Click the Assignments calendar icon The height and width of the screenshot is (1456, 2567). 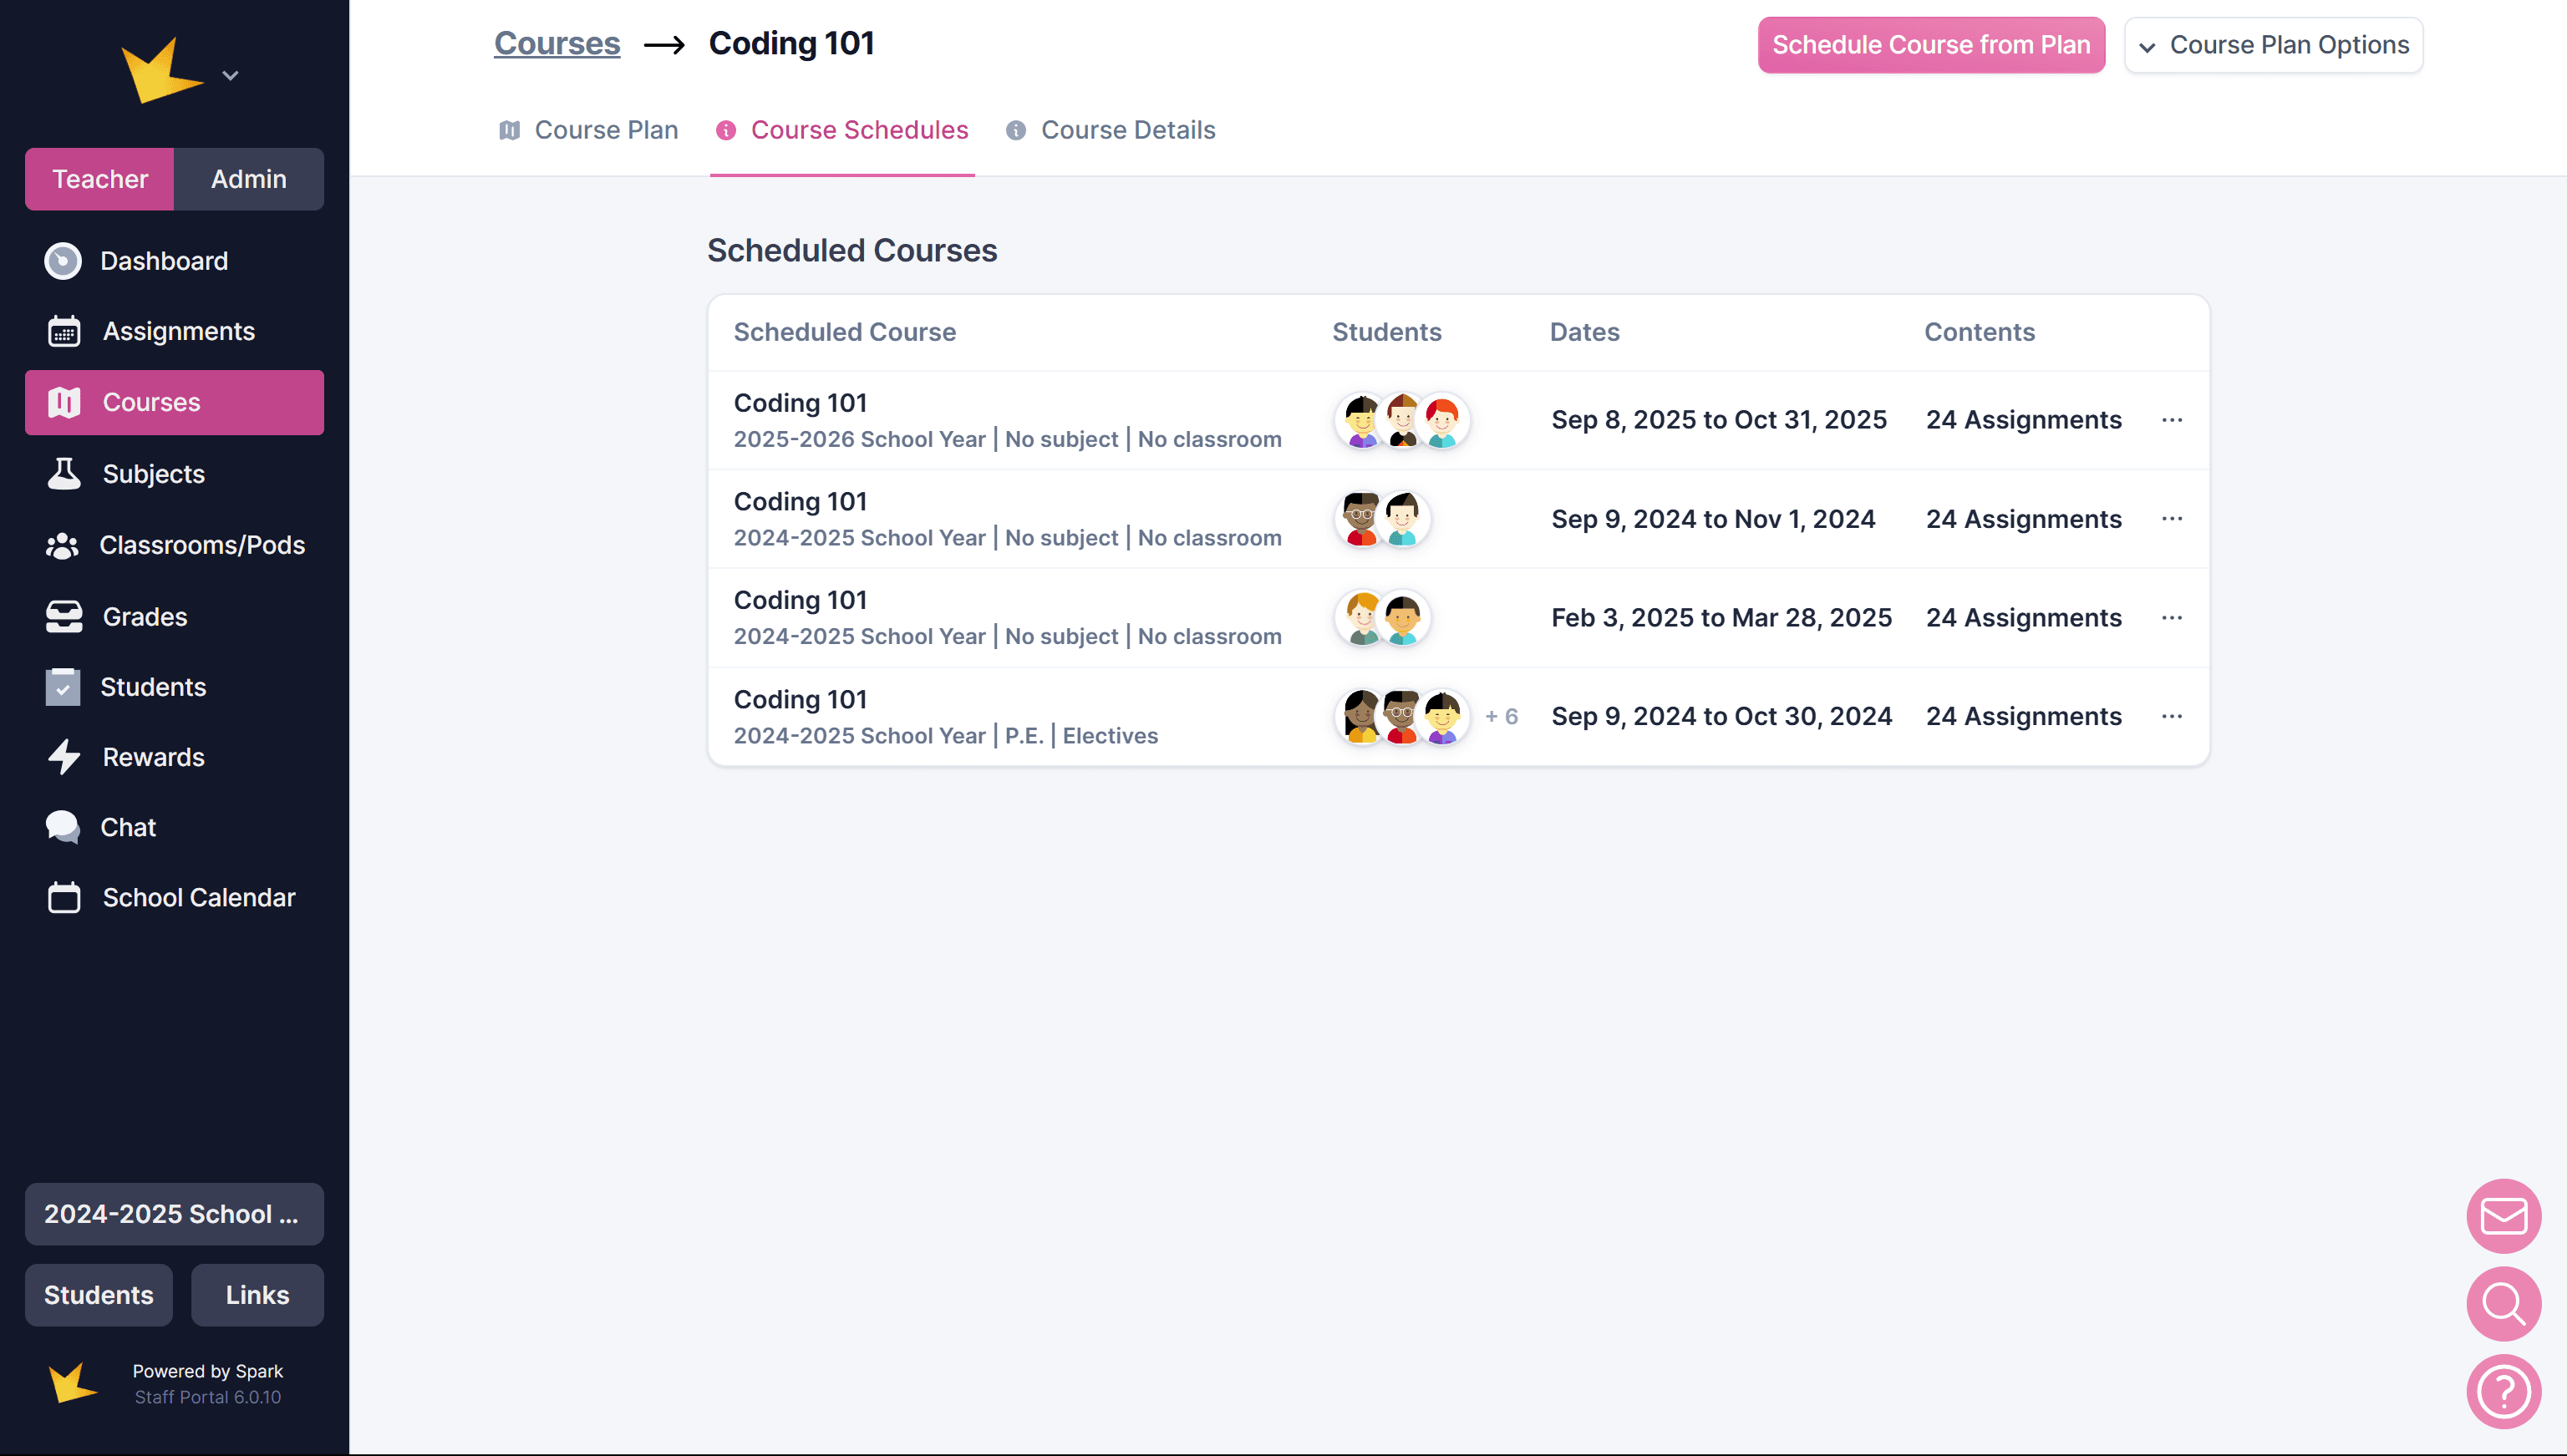pyautogui.click(x=64, y=331)
